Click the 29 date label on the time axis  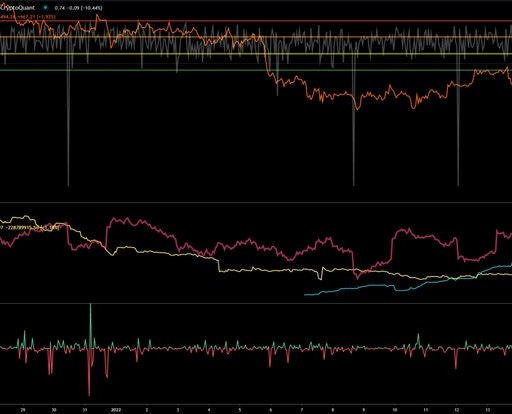[23, 410]
